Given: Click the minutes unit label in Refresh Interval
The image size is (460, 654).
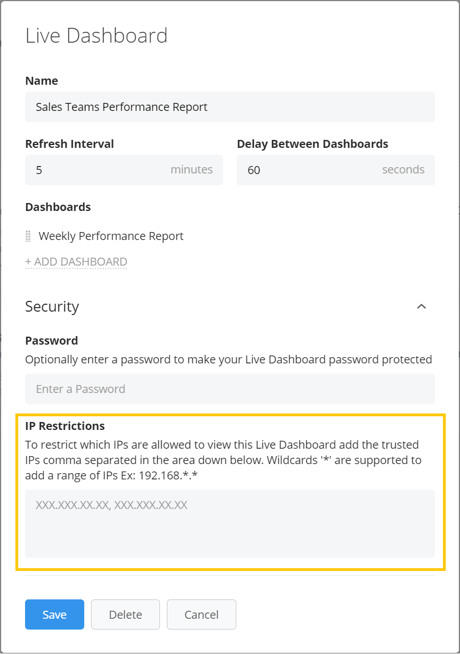Looking at the screenshot, I should tap(191, 170).
